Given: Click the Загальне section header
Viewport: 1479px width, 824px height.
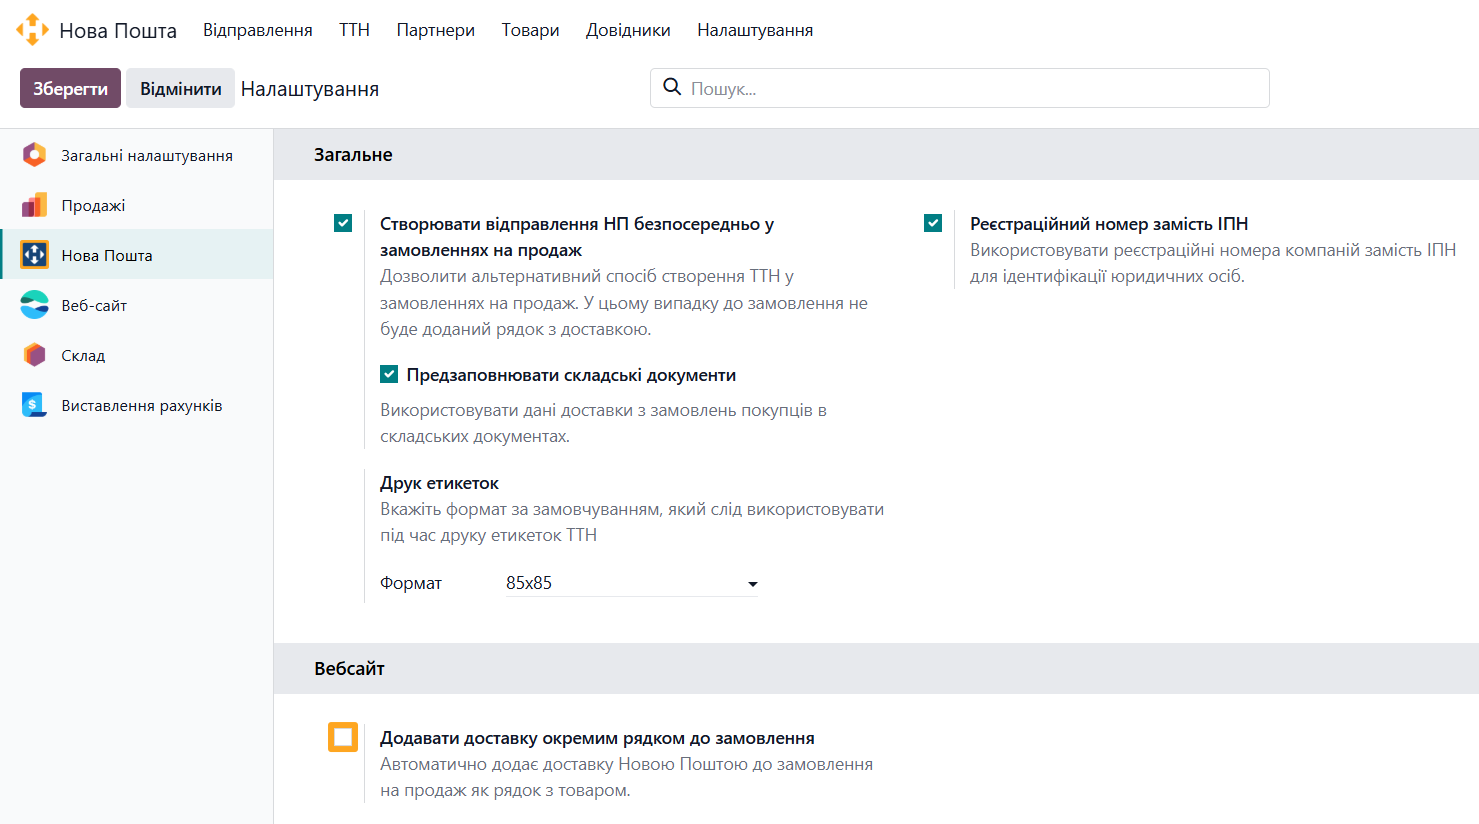Looking at the screenshot, I should pos(353,155).
